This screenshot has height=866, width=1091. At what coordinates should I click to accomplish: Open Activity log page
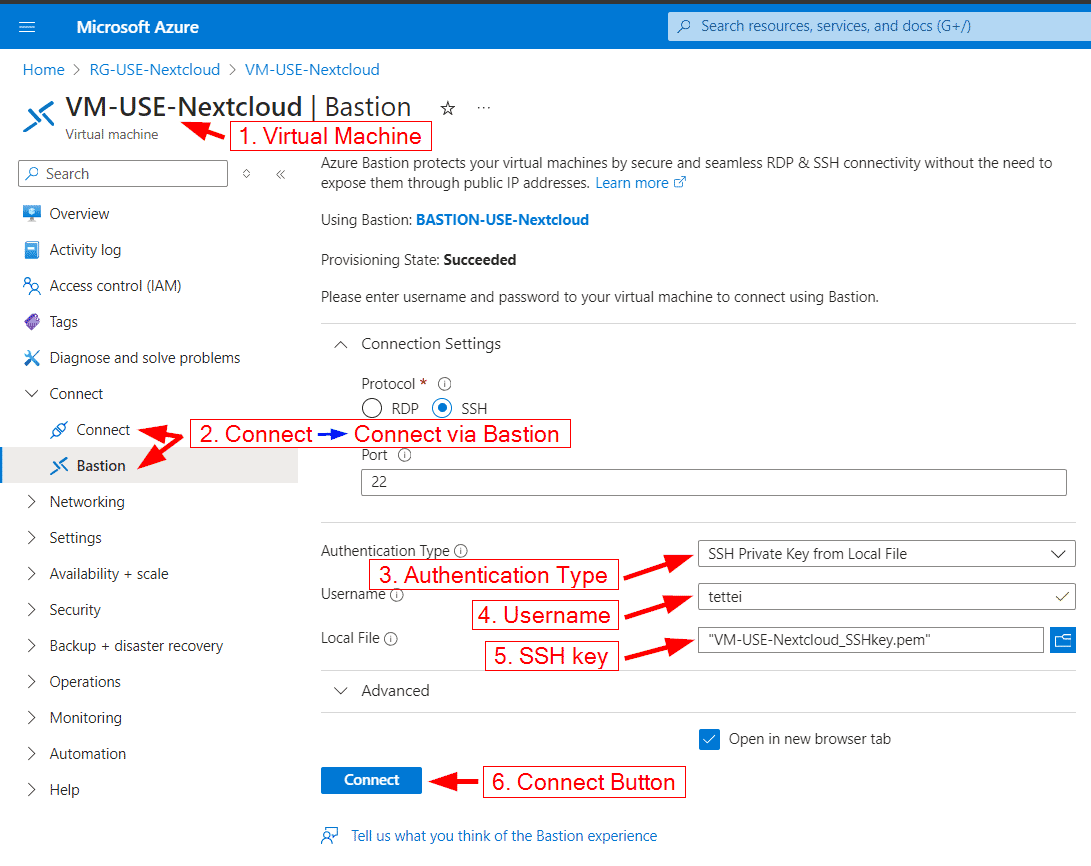pos(85,250)
